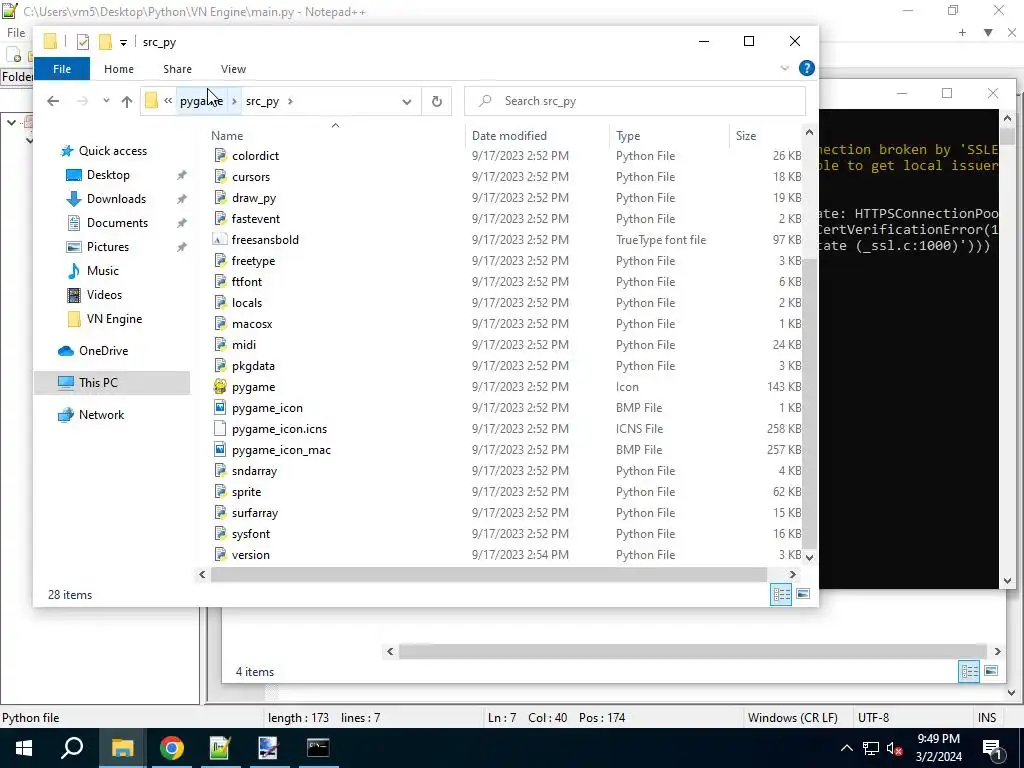Screen dimensions: 1024x768
Task: Open the colordict Python file icon
Action: [x=220, y=155]
